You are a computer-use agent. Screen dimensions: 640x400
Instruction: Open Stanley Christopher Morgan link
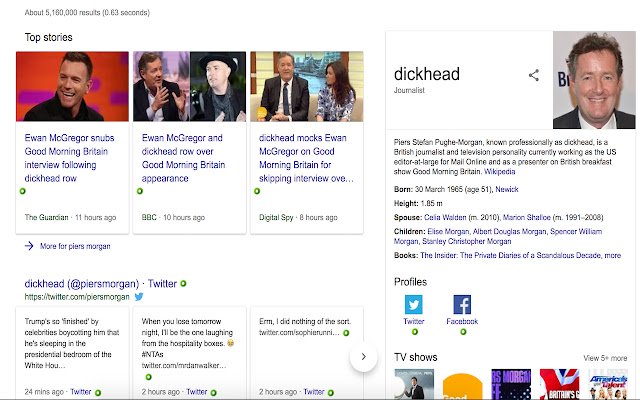point(467,241)
